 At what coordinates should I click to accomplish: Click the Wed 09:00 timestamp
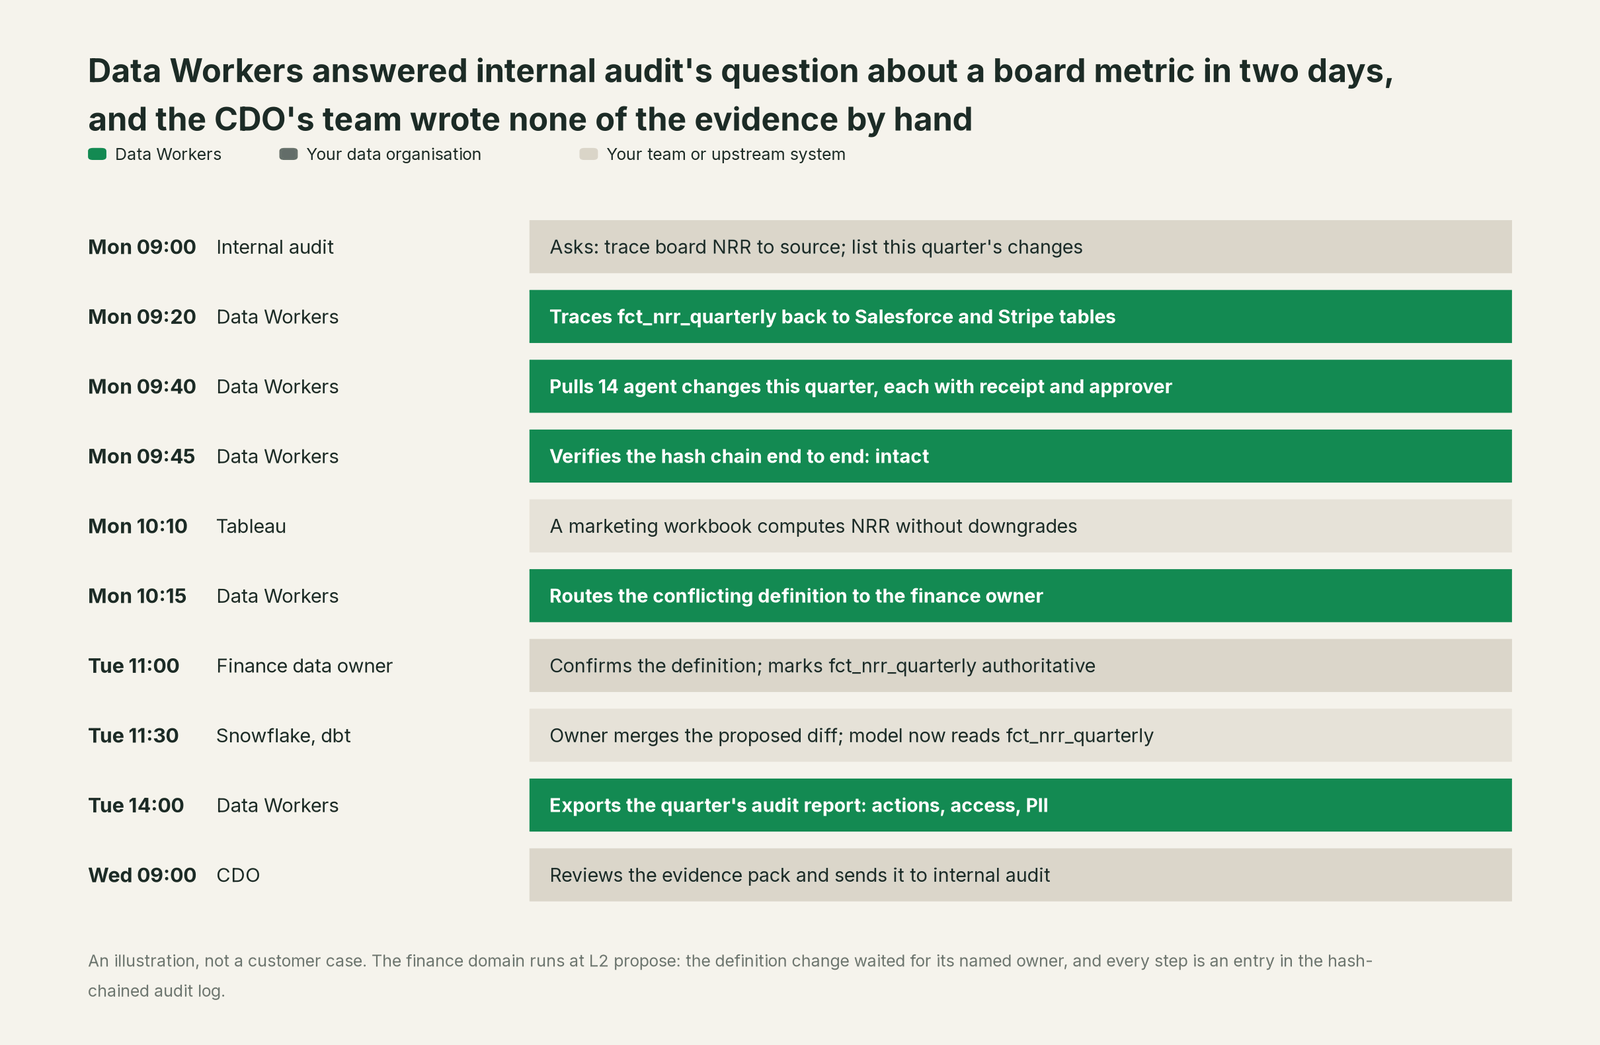(x=142, y=875)
